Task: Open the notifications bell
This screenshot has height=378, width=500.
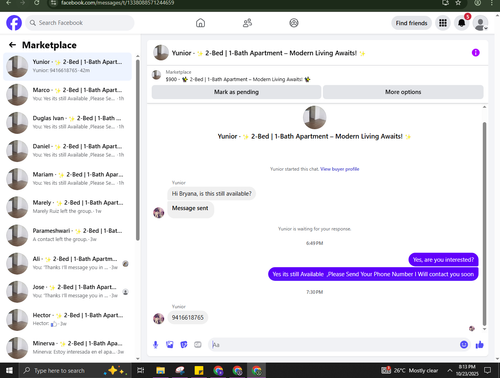Action: click(x=462, y=23)
